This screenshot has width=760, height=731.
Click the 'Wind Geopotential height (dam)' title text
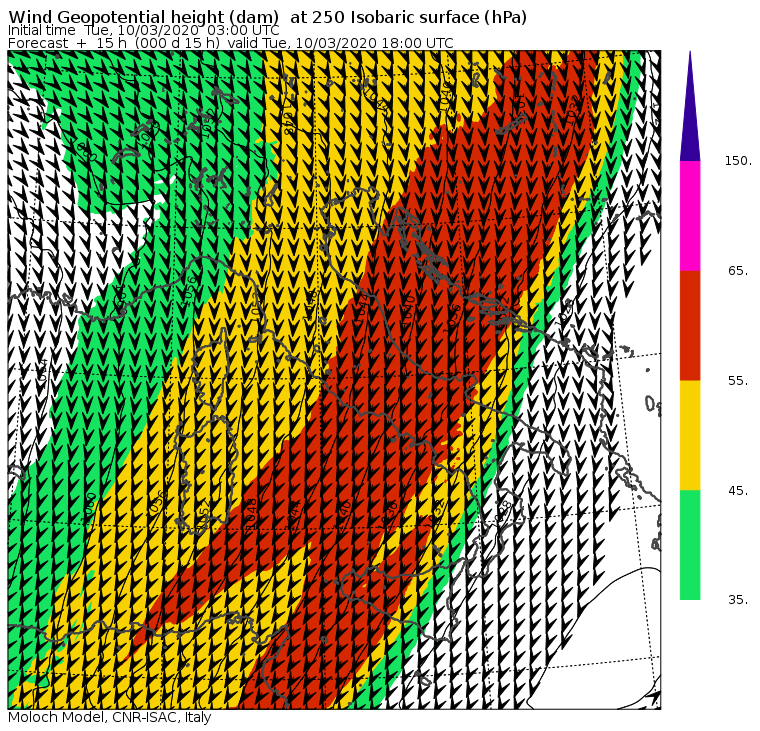coord(143,17)
